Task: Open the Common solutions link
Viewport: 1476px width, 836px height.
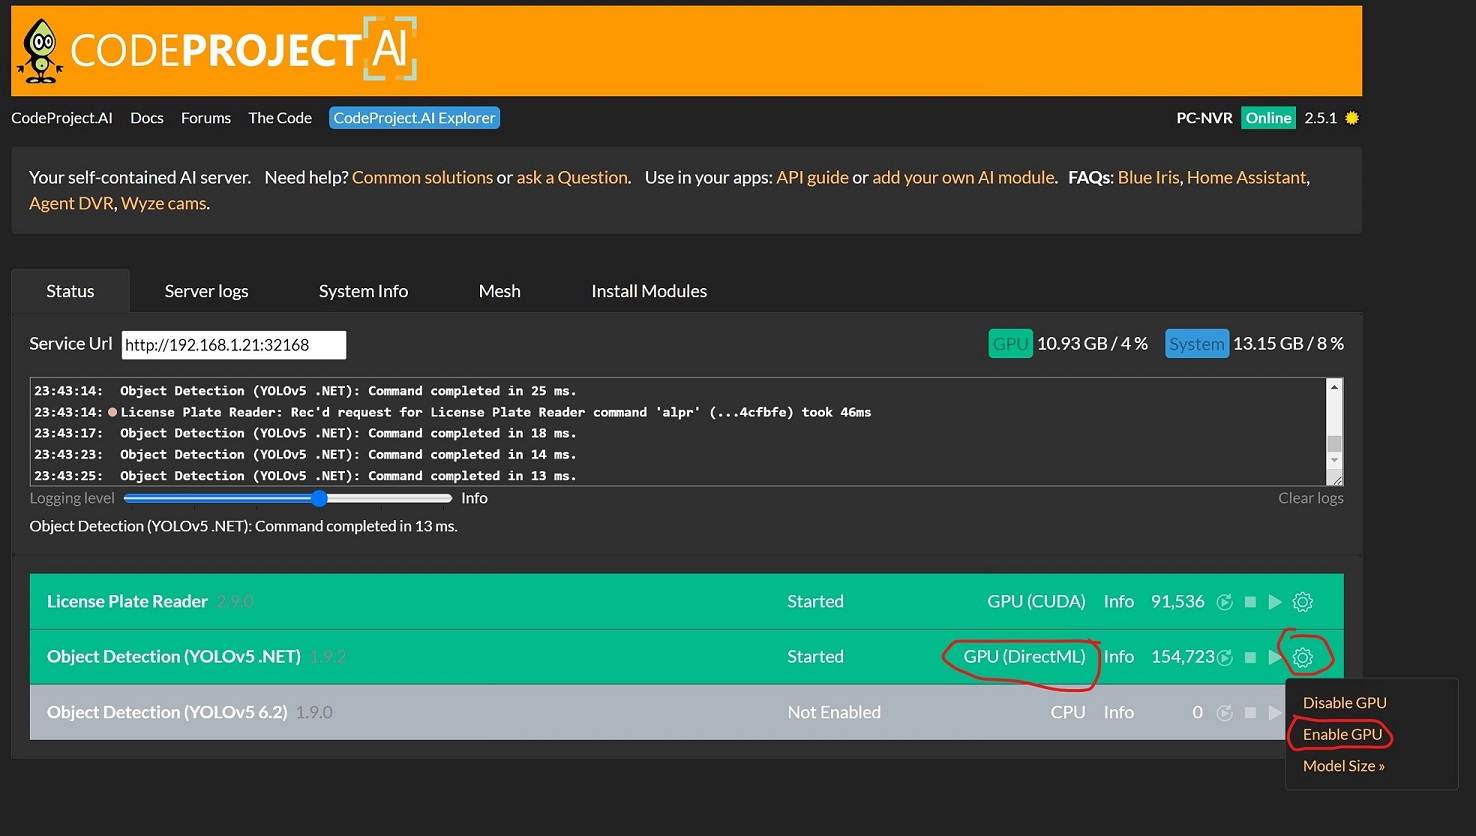Action: coord(422,177)
